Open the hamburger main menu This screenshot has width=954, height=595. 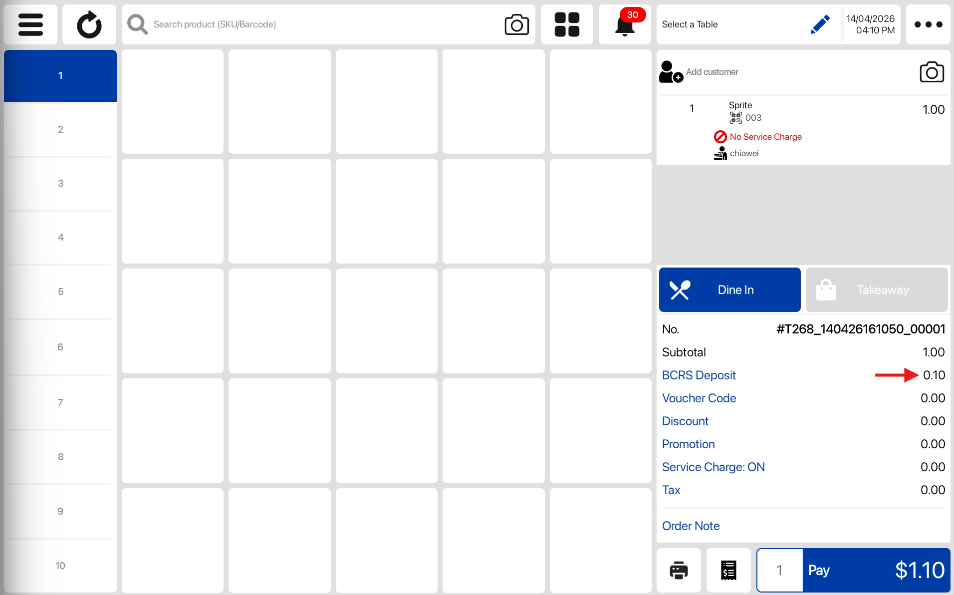coord(31,25)
